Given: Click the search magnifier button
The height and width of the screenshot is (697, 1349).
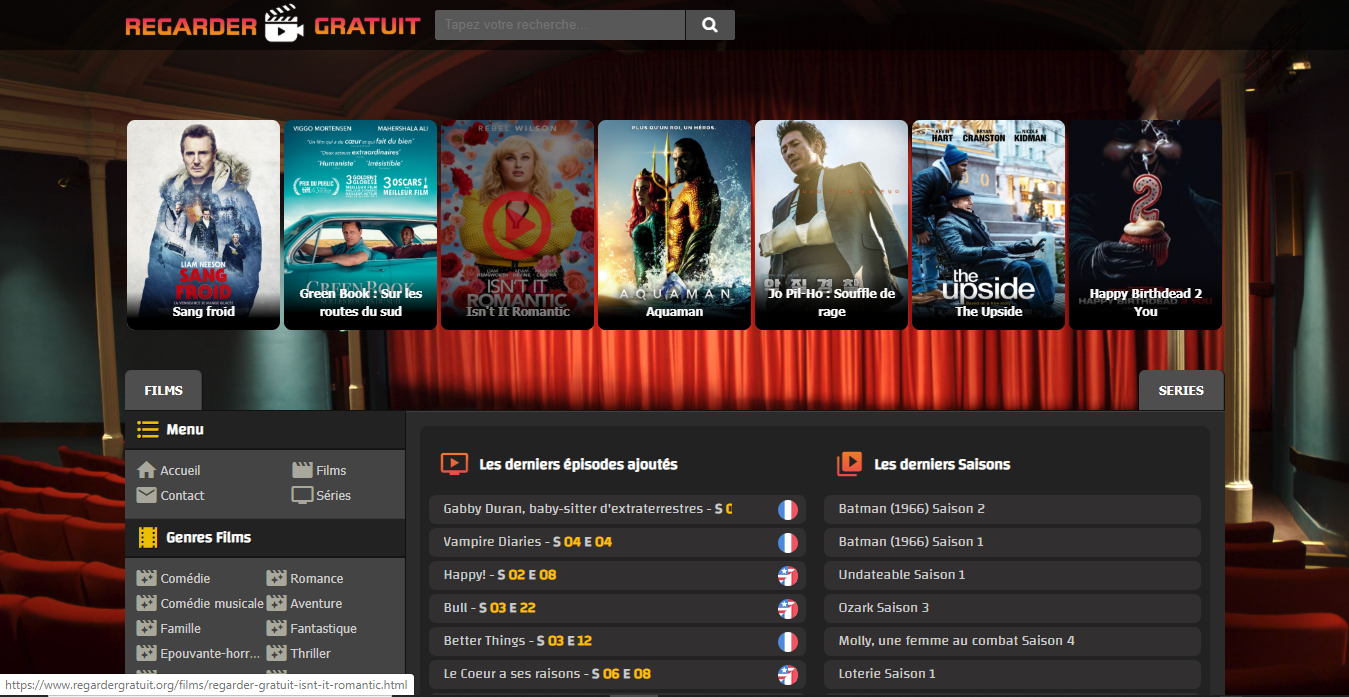Looking at the screenshot, I should (x=710, y=25).
